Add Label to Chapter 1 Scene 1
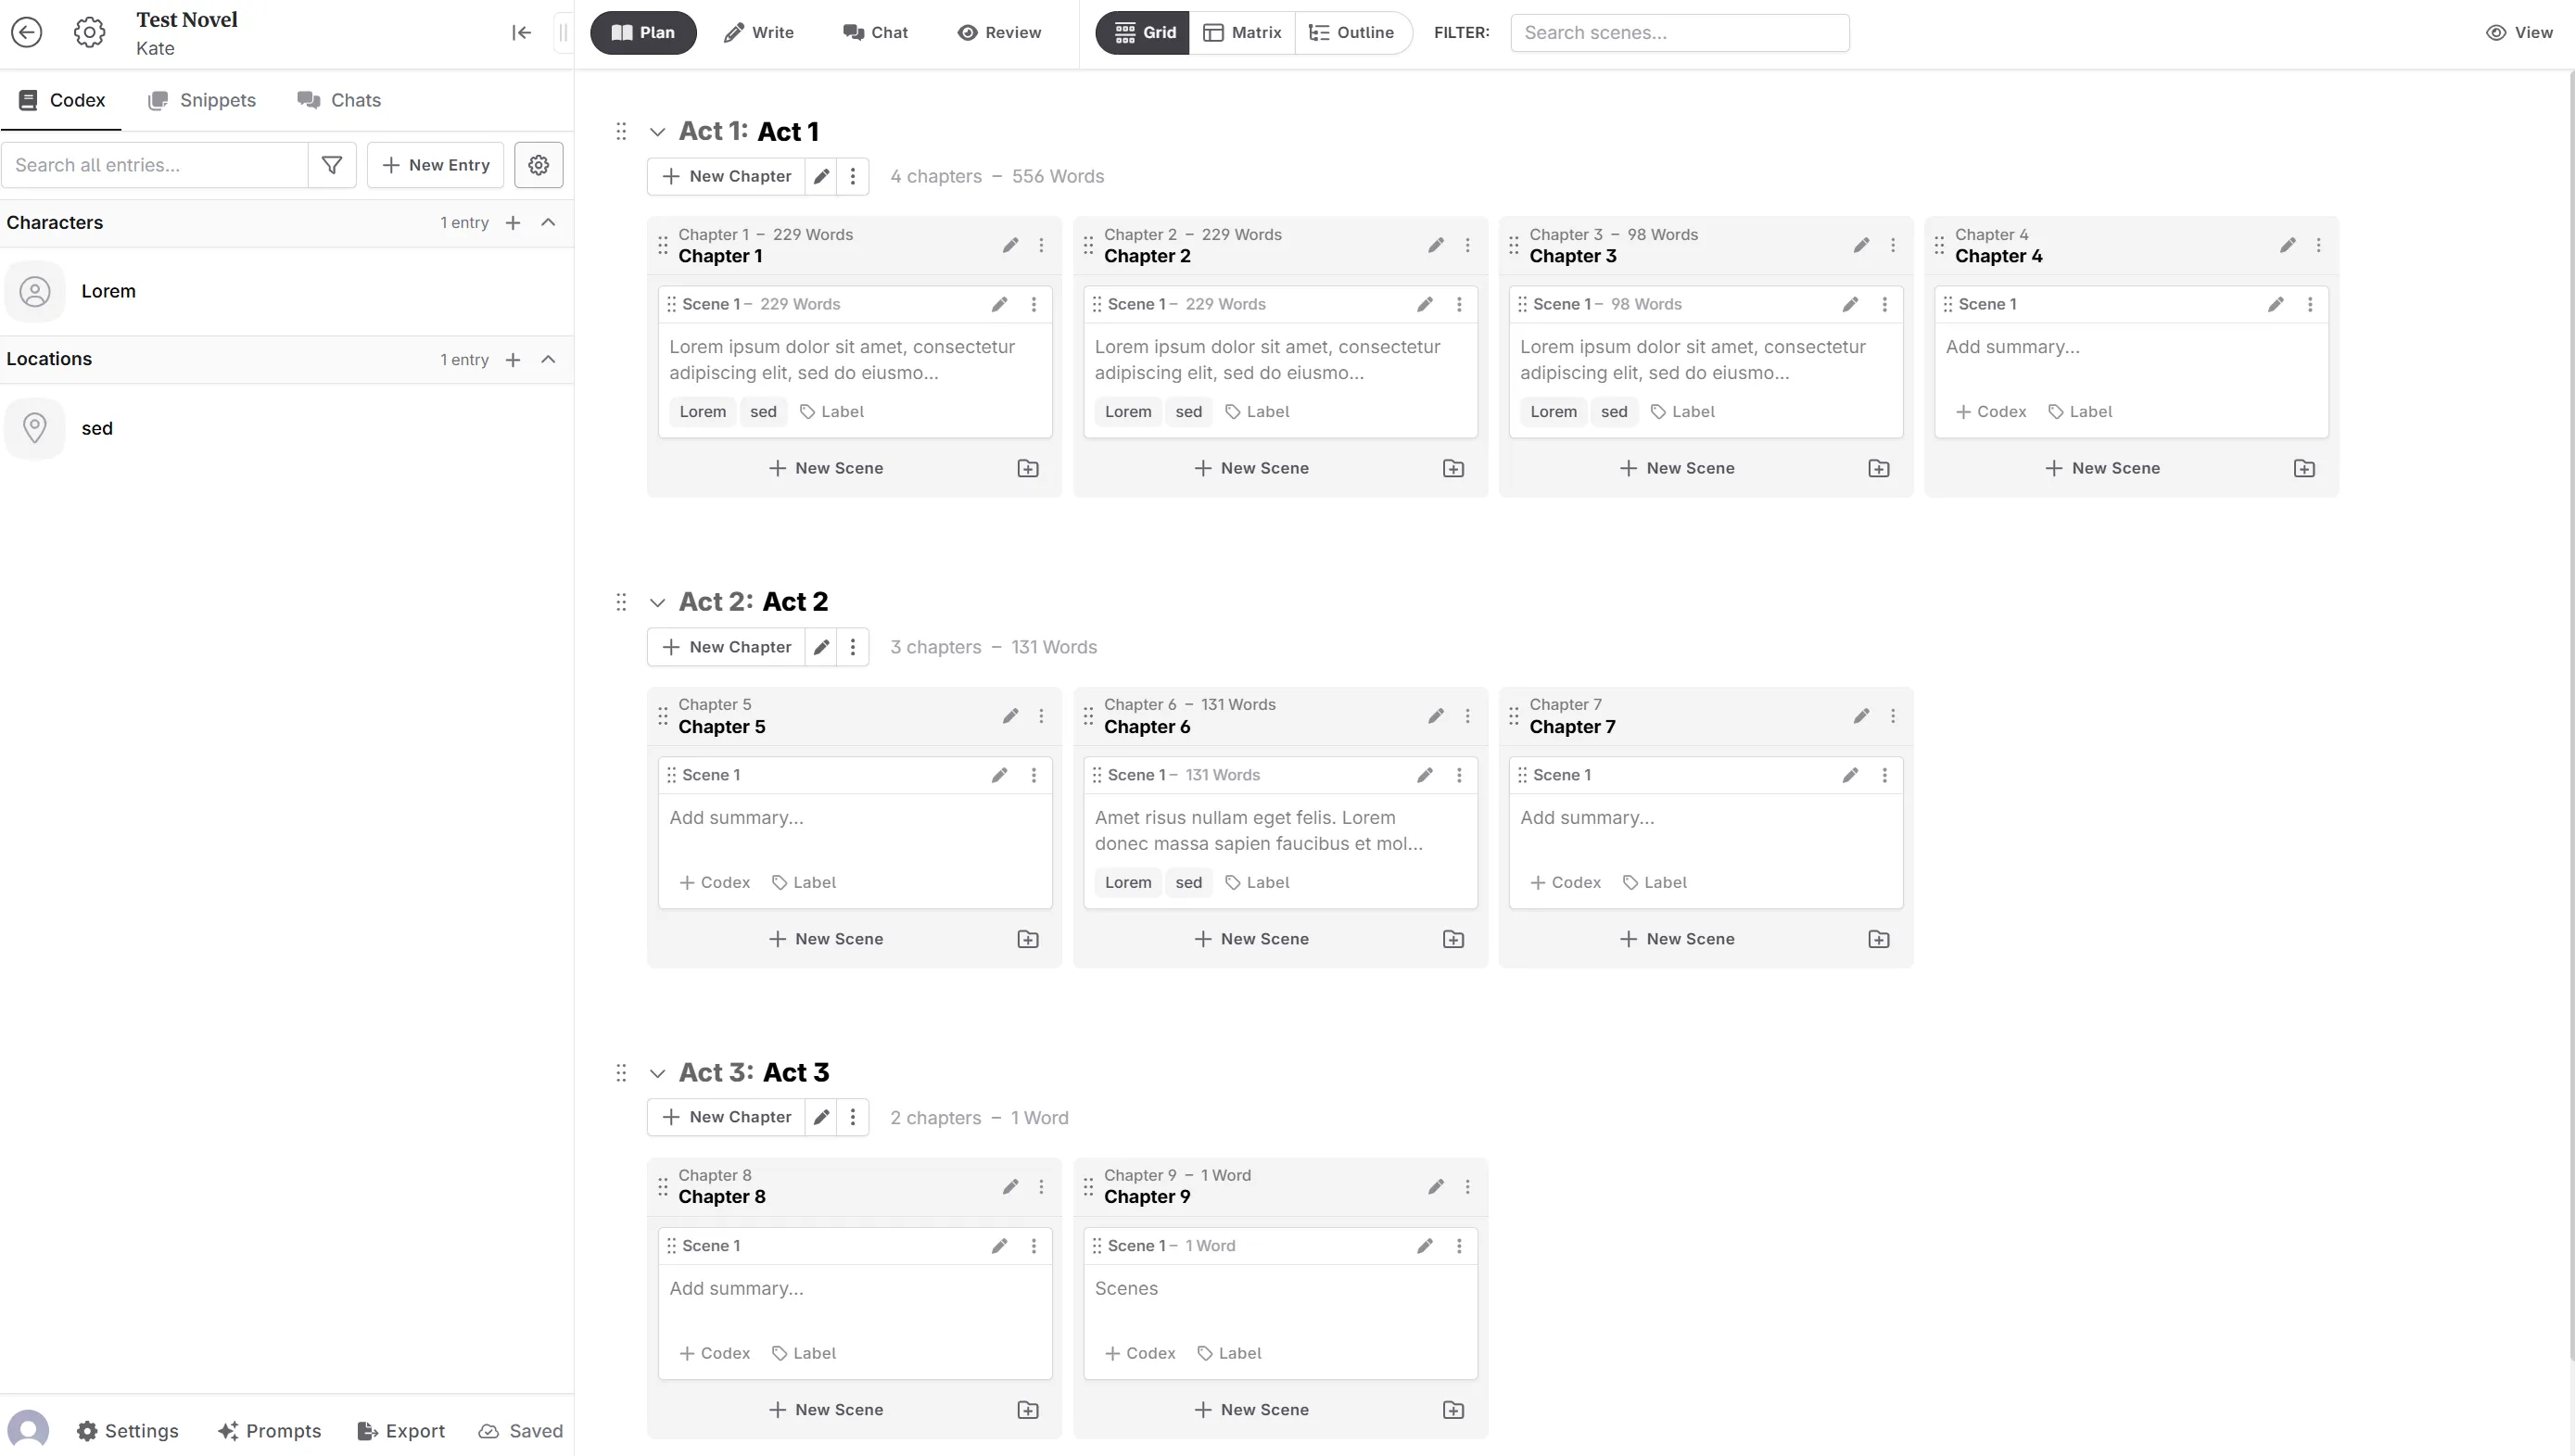Image resolution: width=2575 pixels, height=1456 pixels. click(832, 412)
